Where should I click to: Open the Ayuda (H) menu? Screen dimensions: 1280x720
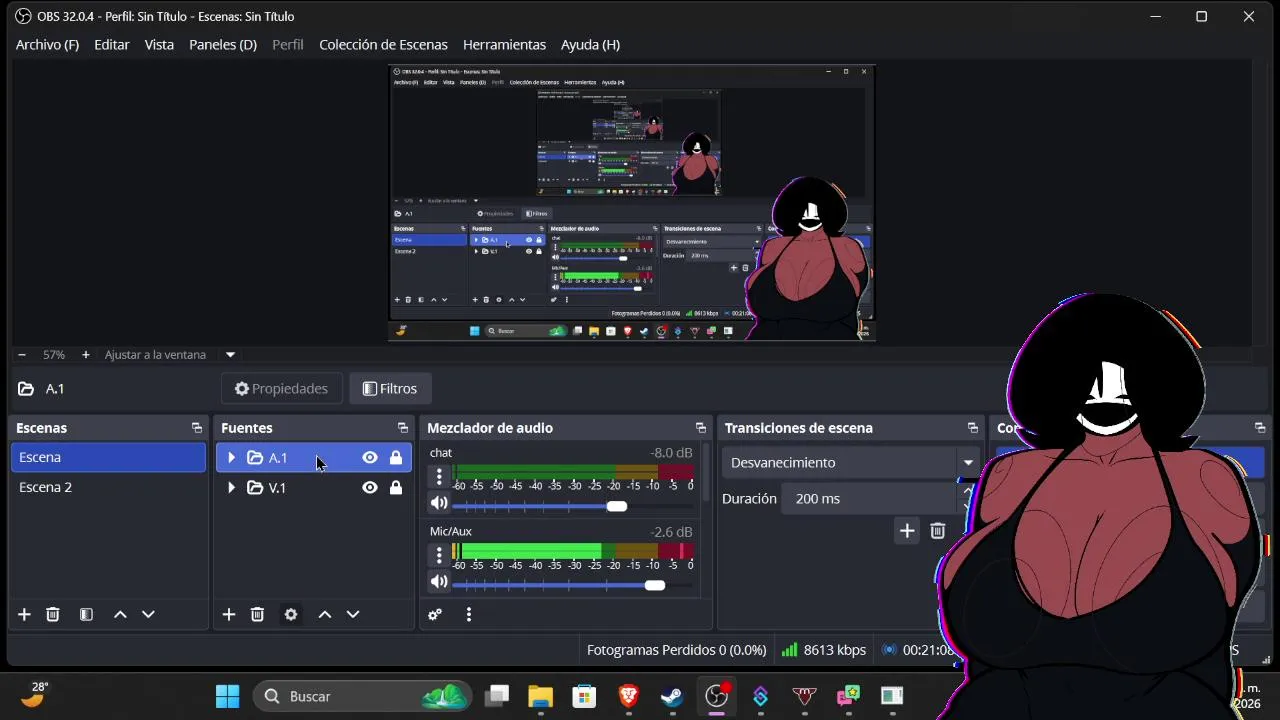tap(590, 45)
